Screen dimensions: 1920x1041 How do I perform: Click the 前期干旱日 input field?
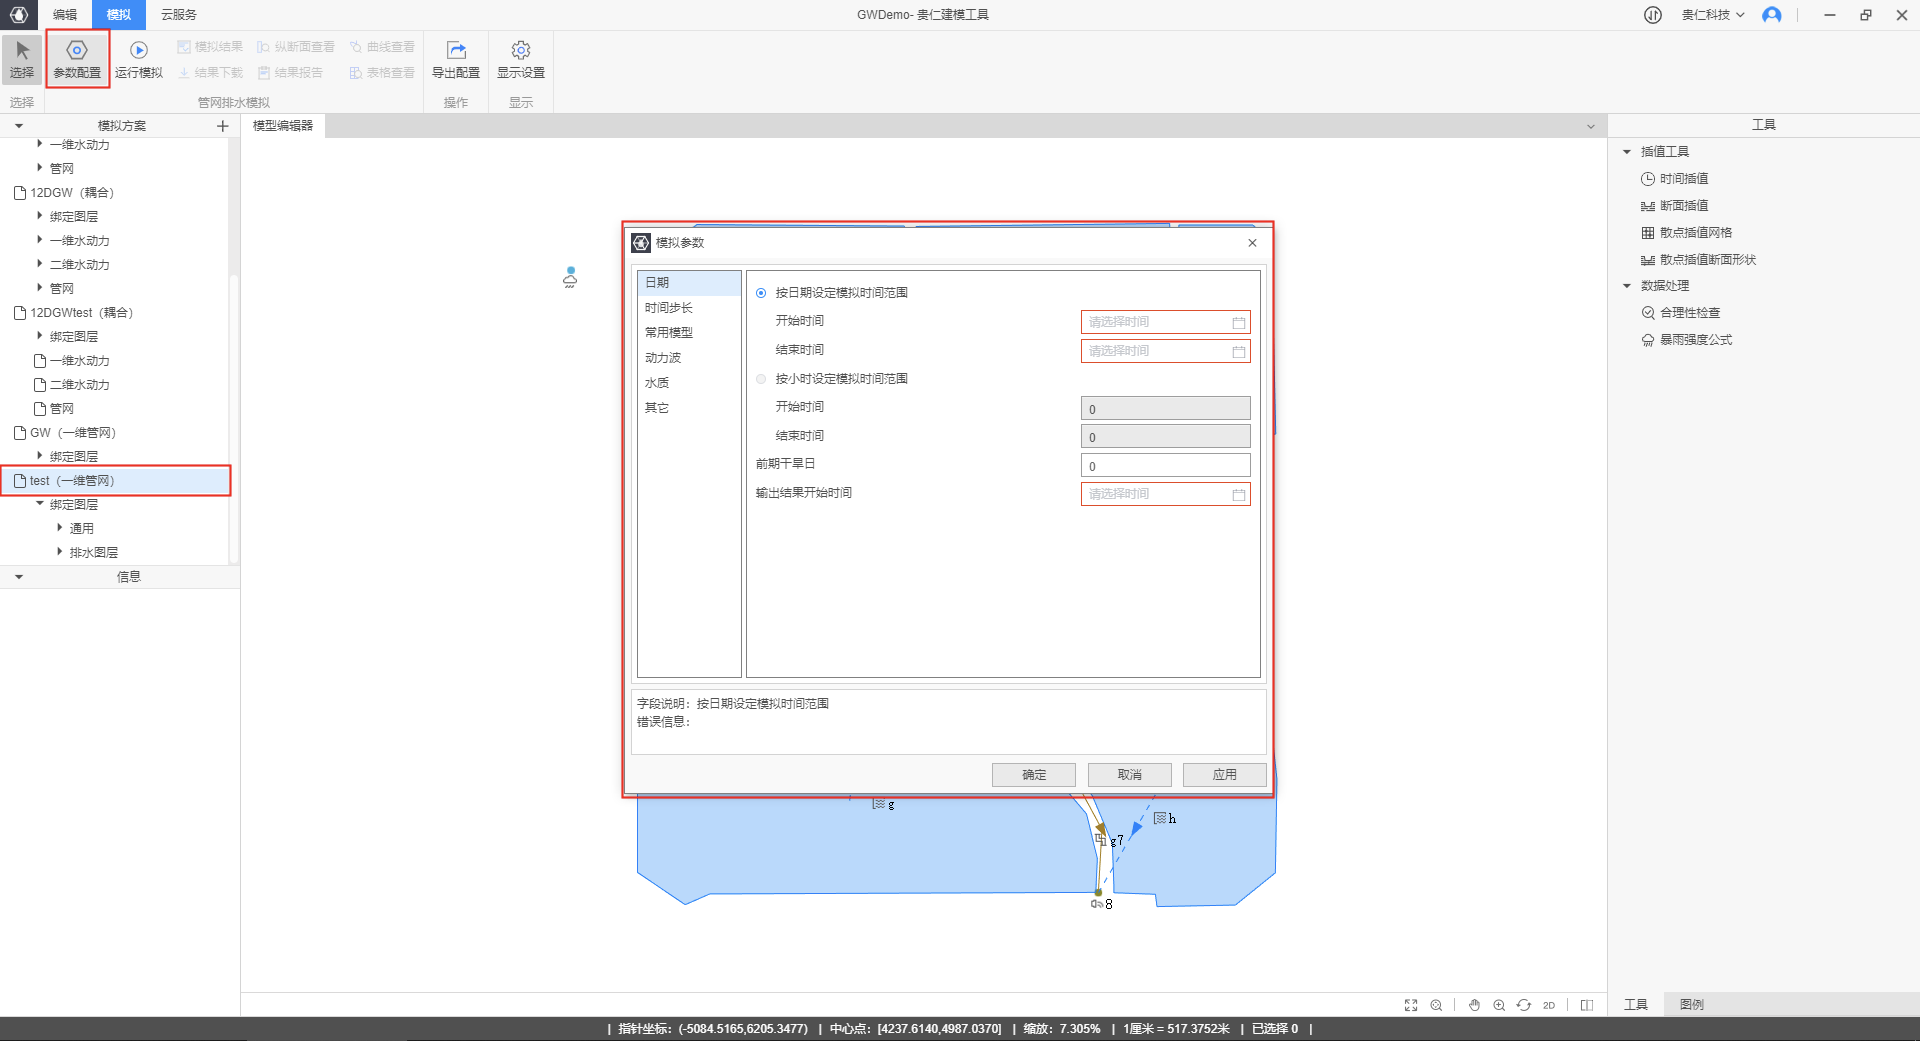(x=1165, y=466)
